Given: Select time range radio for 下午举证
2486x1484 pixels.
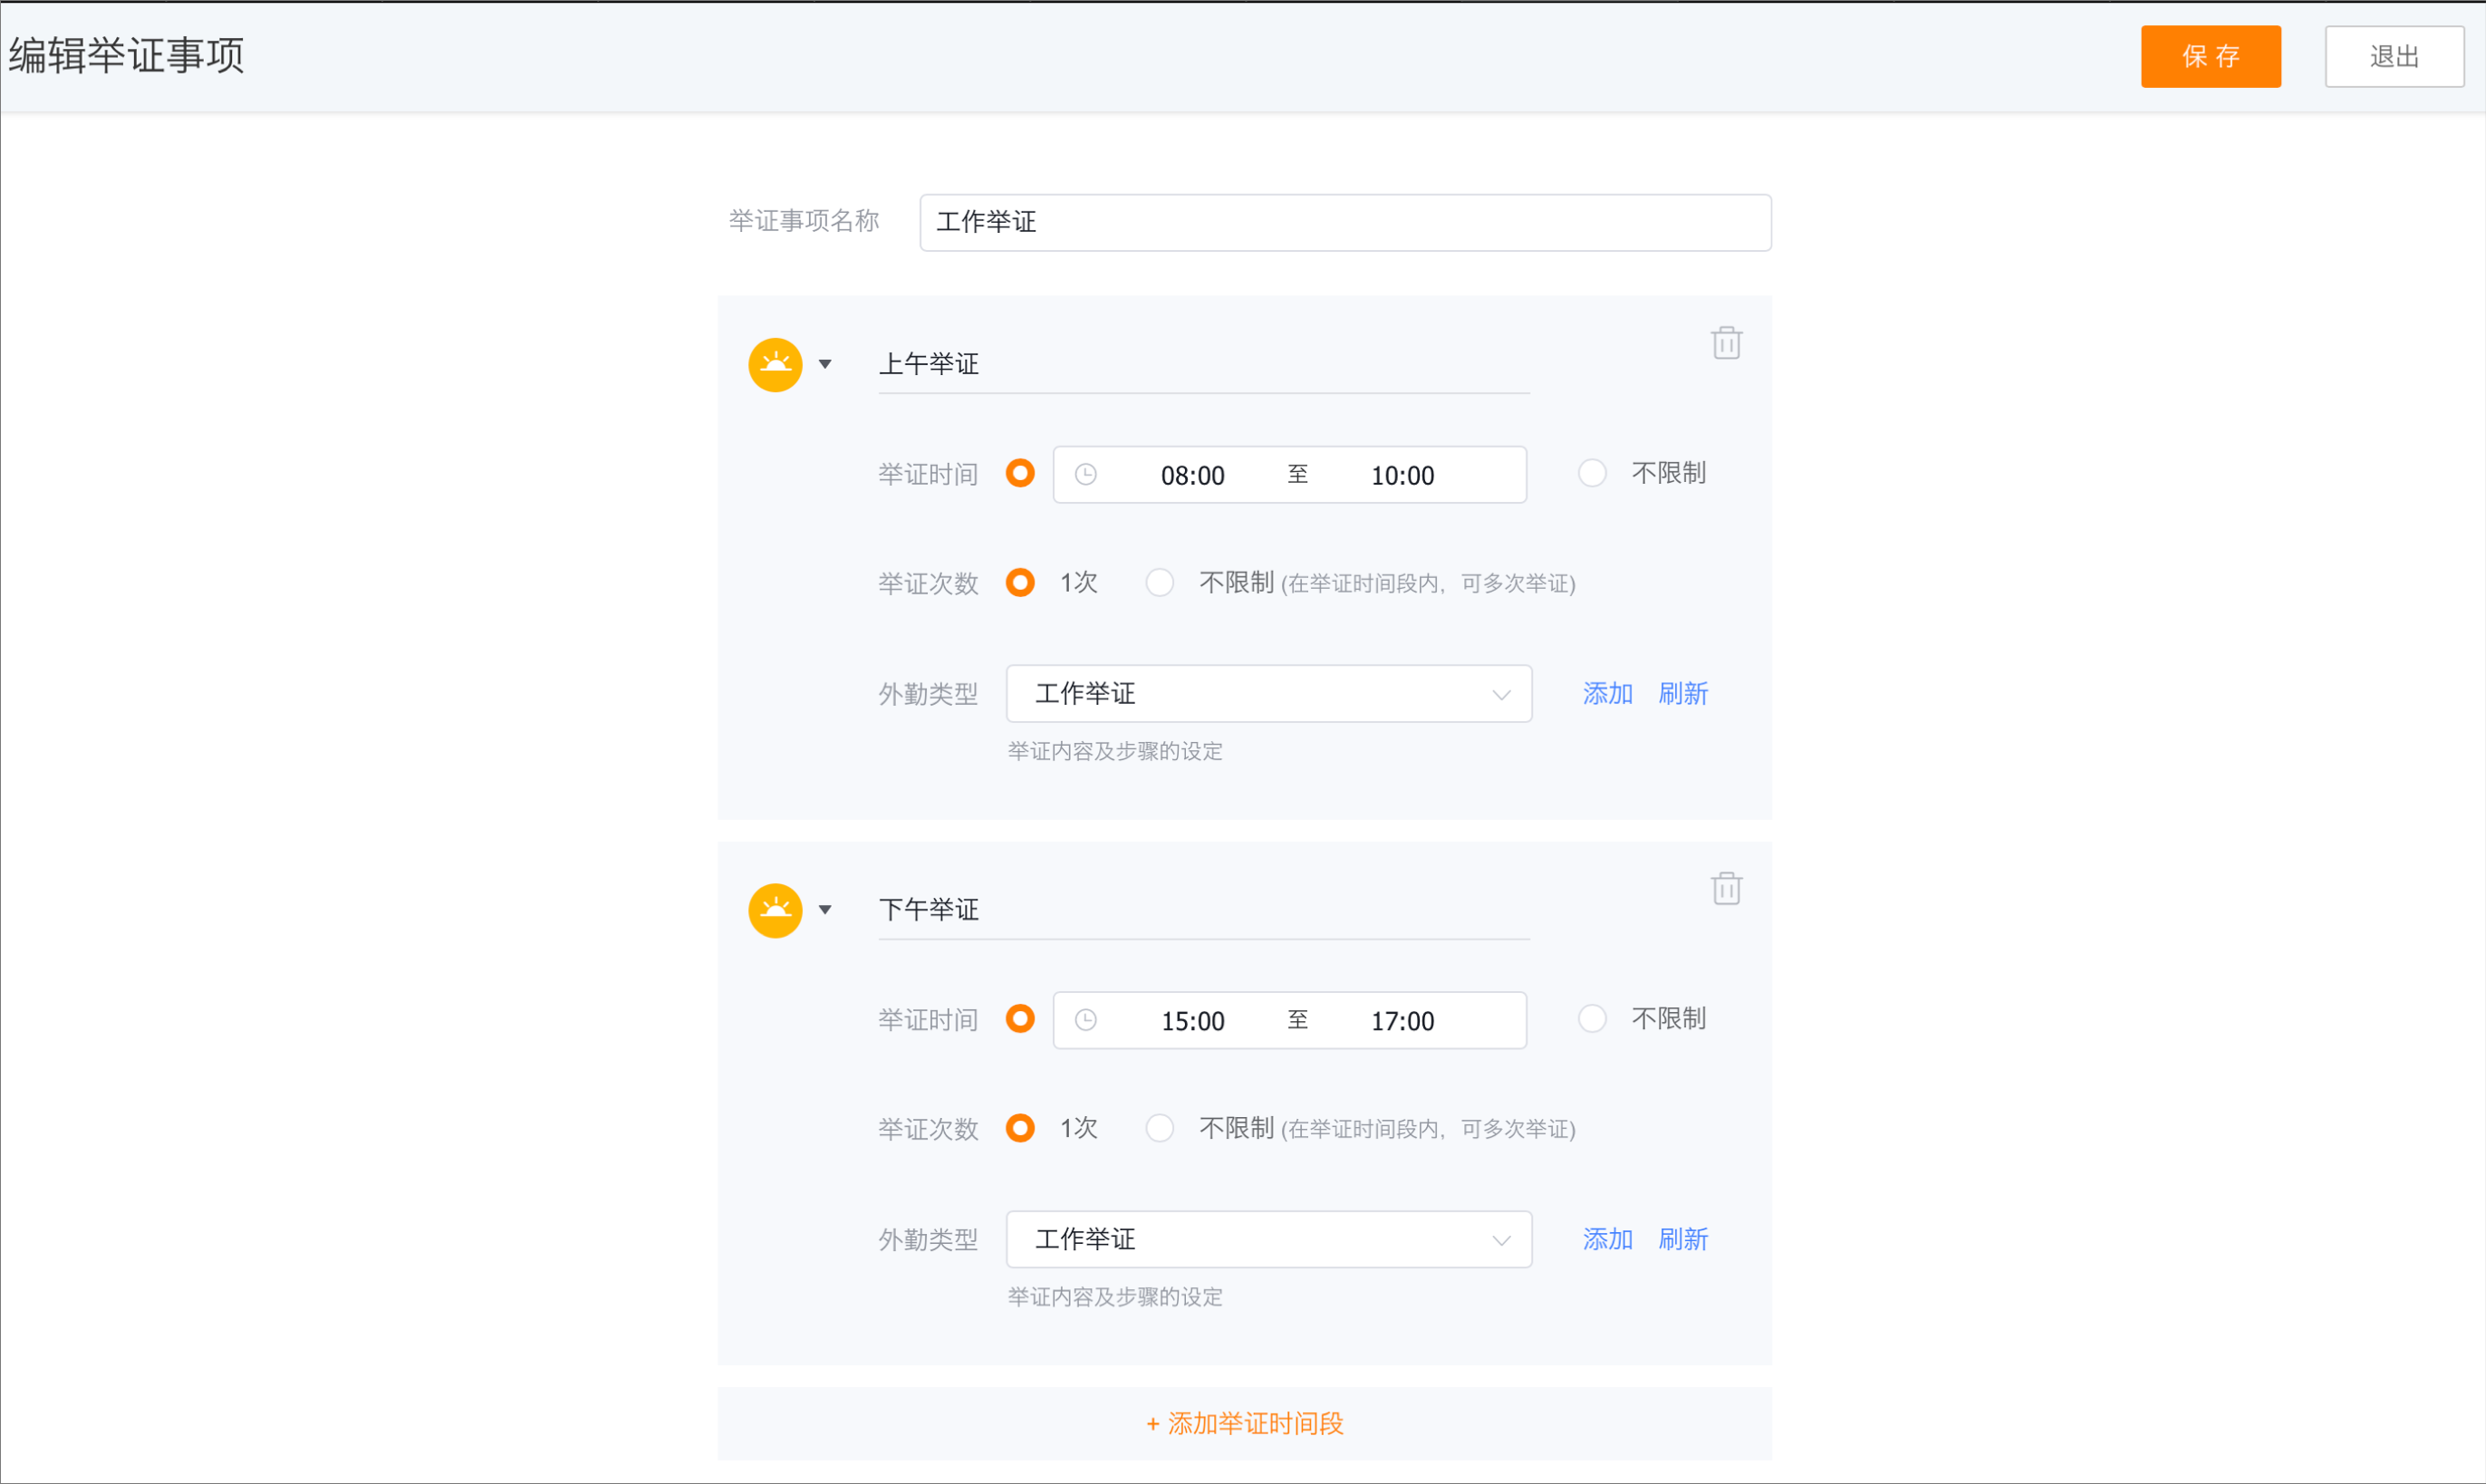Looking at the screenshot, I should pyautogui.click(x=1020, y=1019).
